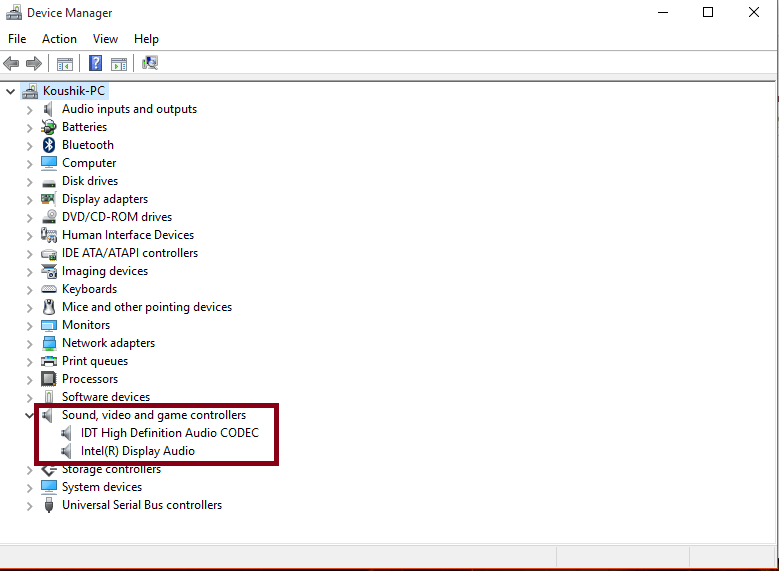Click the Show/Hide Action Pane toolbar icon
779x571 pixels.
[x=119, y=64]
